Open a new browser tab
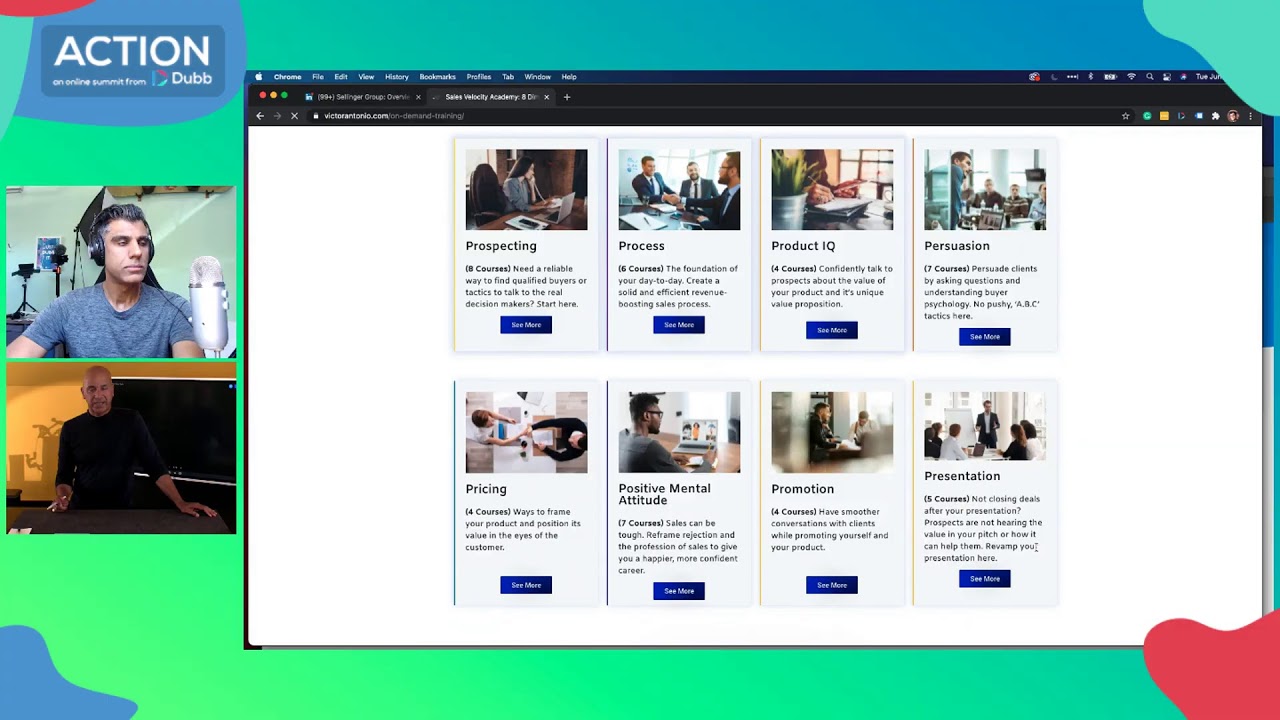Screen dimensions: 1280x720 (567, 97)
